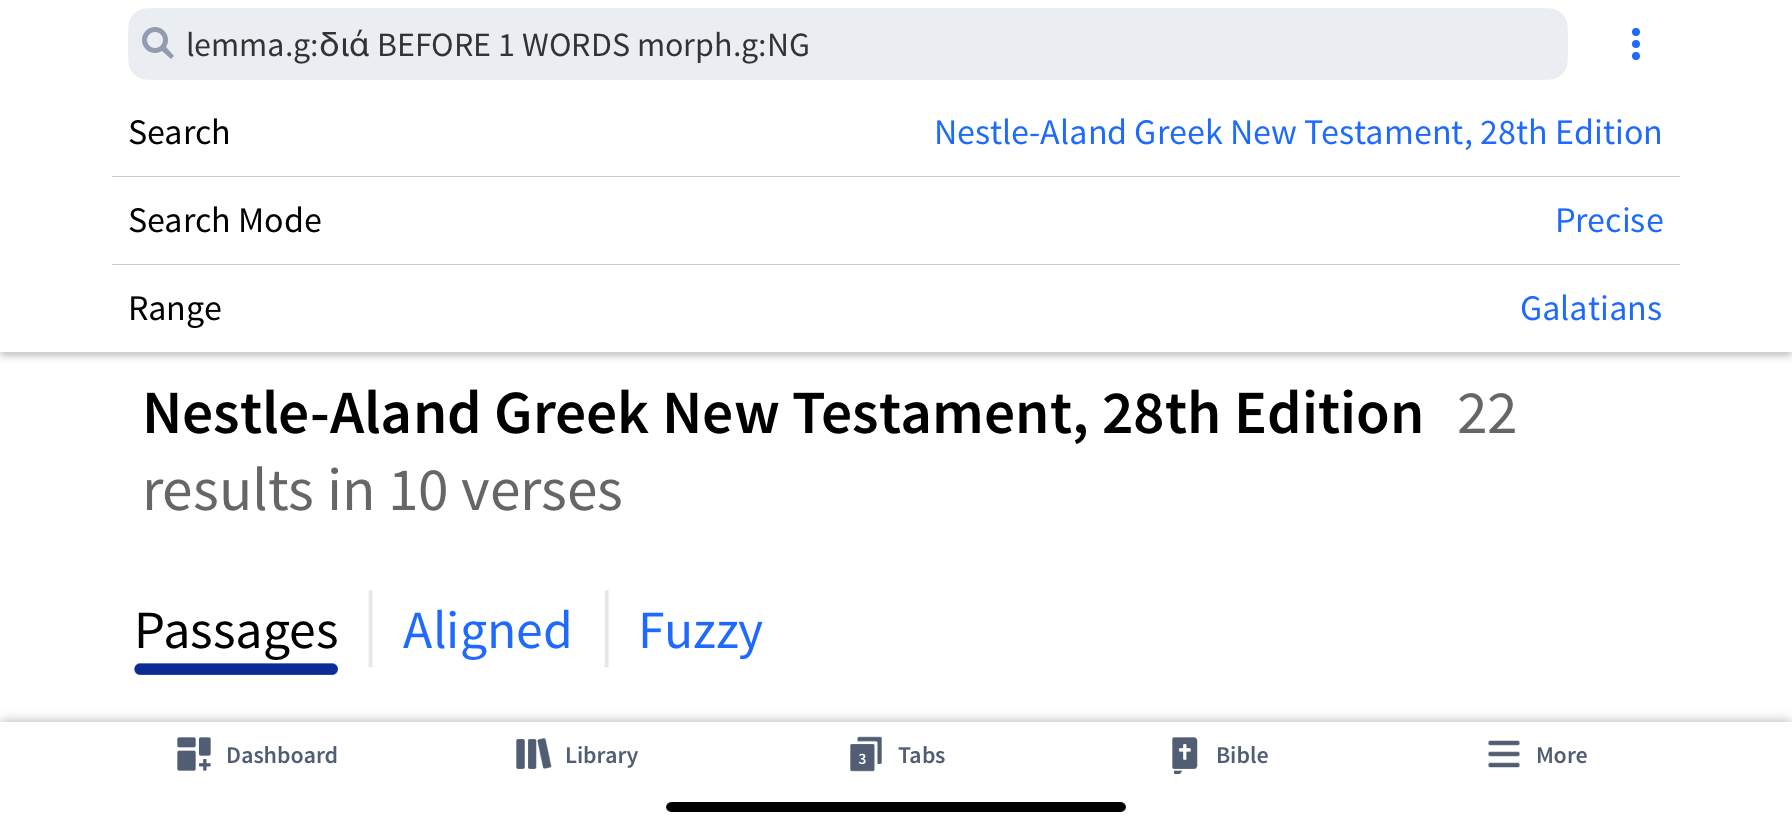Open the three-dot overflow menu

click(1636, 44)
